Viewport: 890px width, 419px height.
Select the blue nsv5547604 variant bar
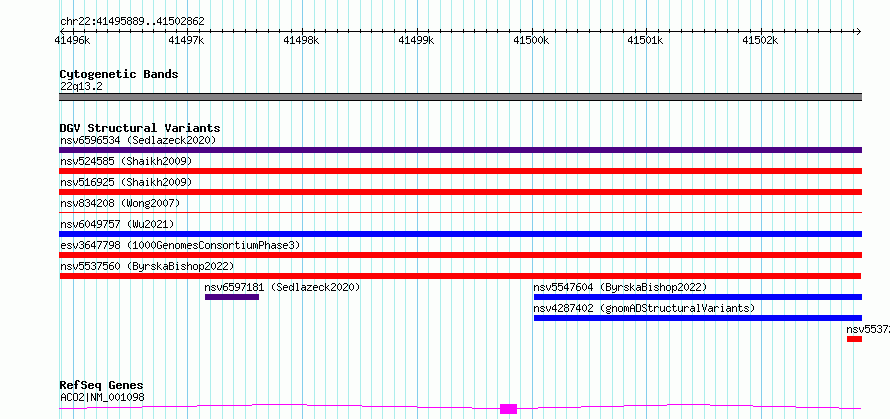click(698, 297)
